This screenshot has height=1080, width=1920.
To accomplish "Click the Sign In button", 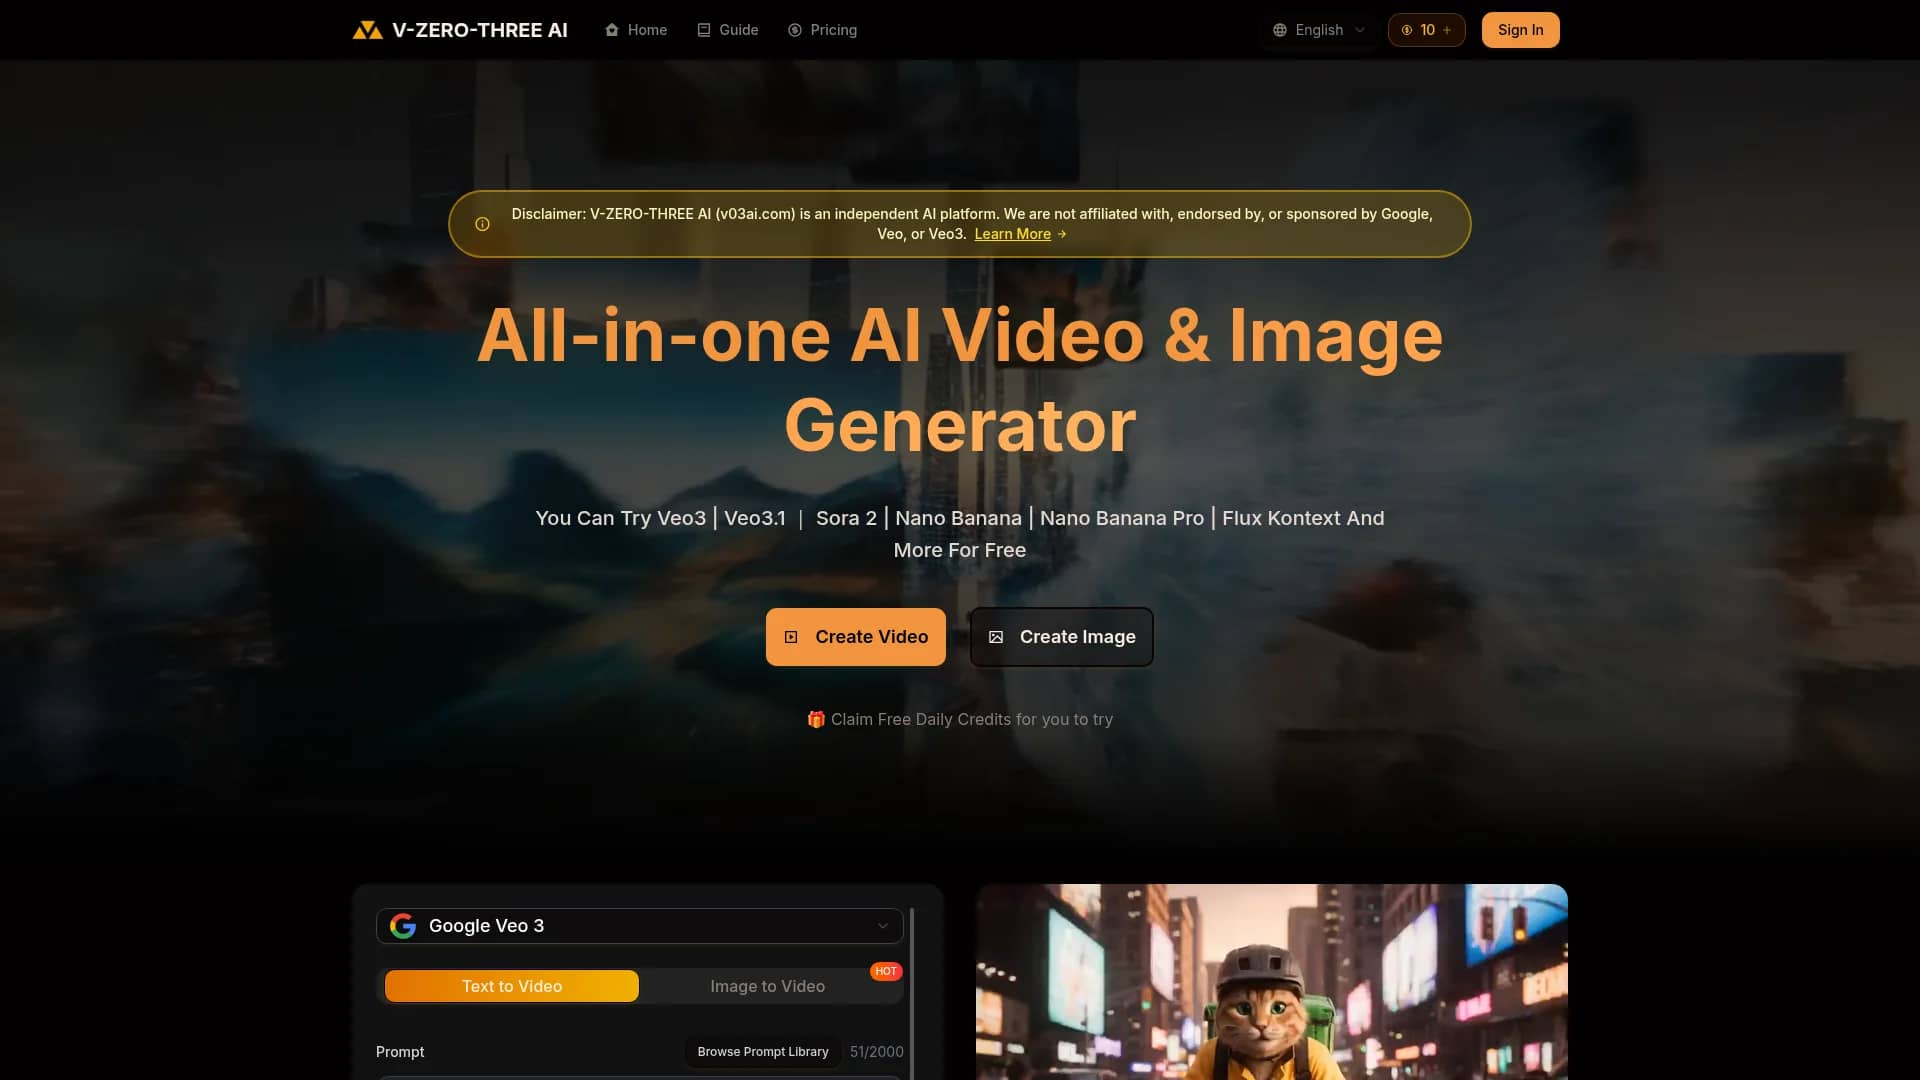I will [x=1520, y=30].
